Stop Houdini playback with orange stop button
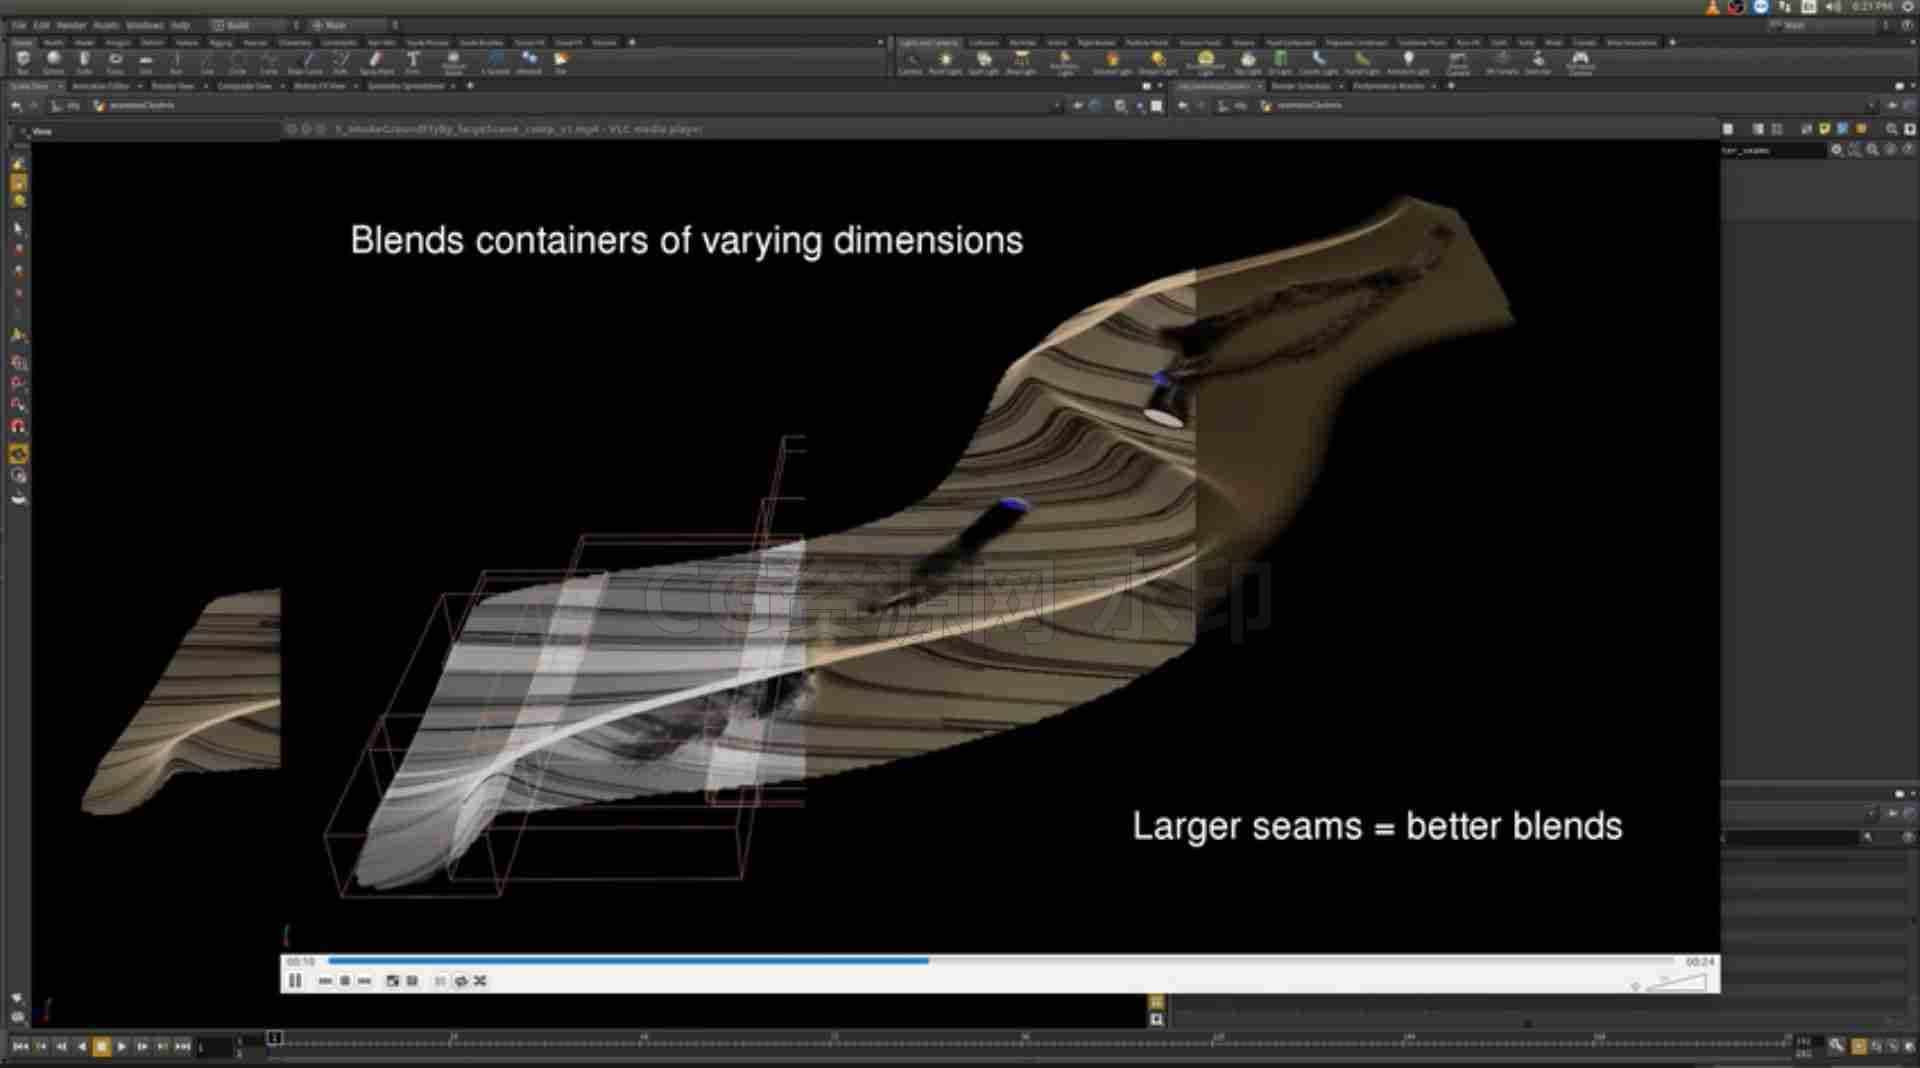Screen dimensions: 1920x1068 101,1046
